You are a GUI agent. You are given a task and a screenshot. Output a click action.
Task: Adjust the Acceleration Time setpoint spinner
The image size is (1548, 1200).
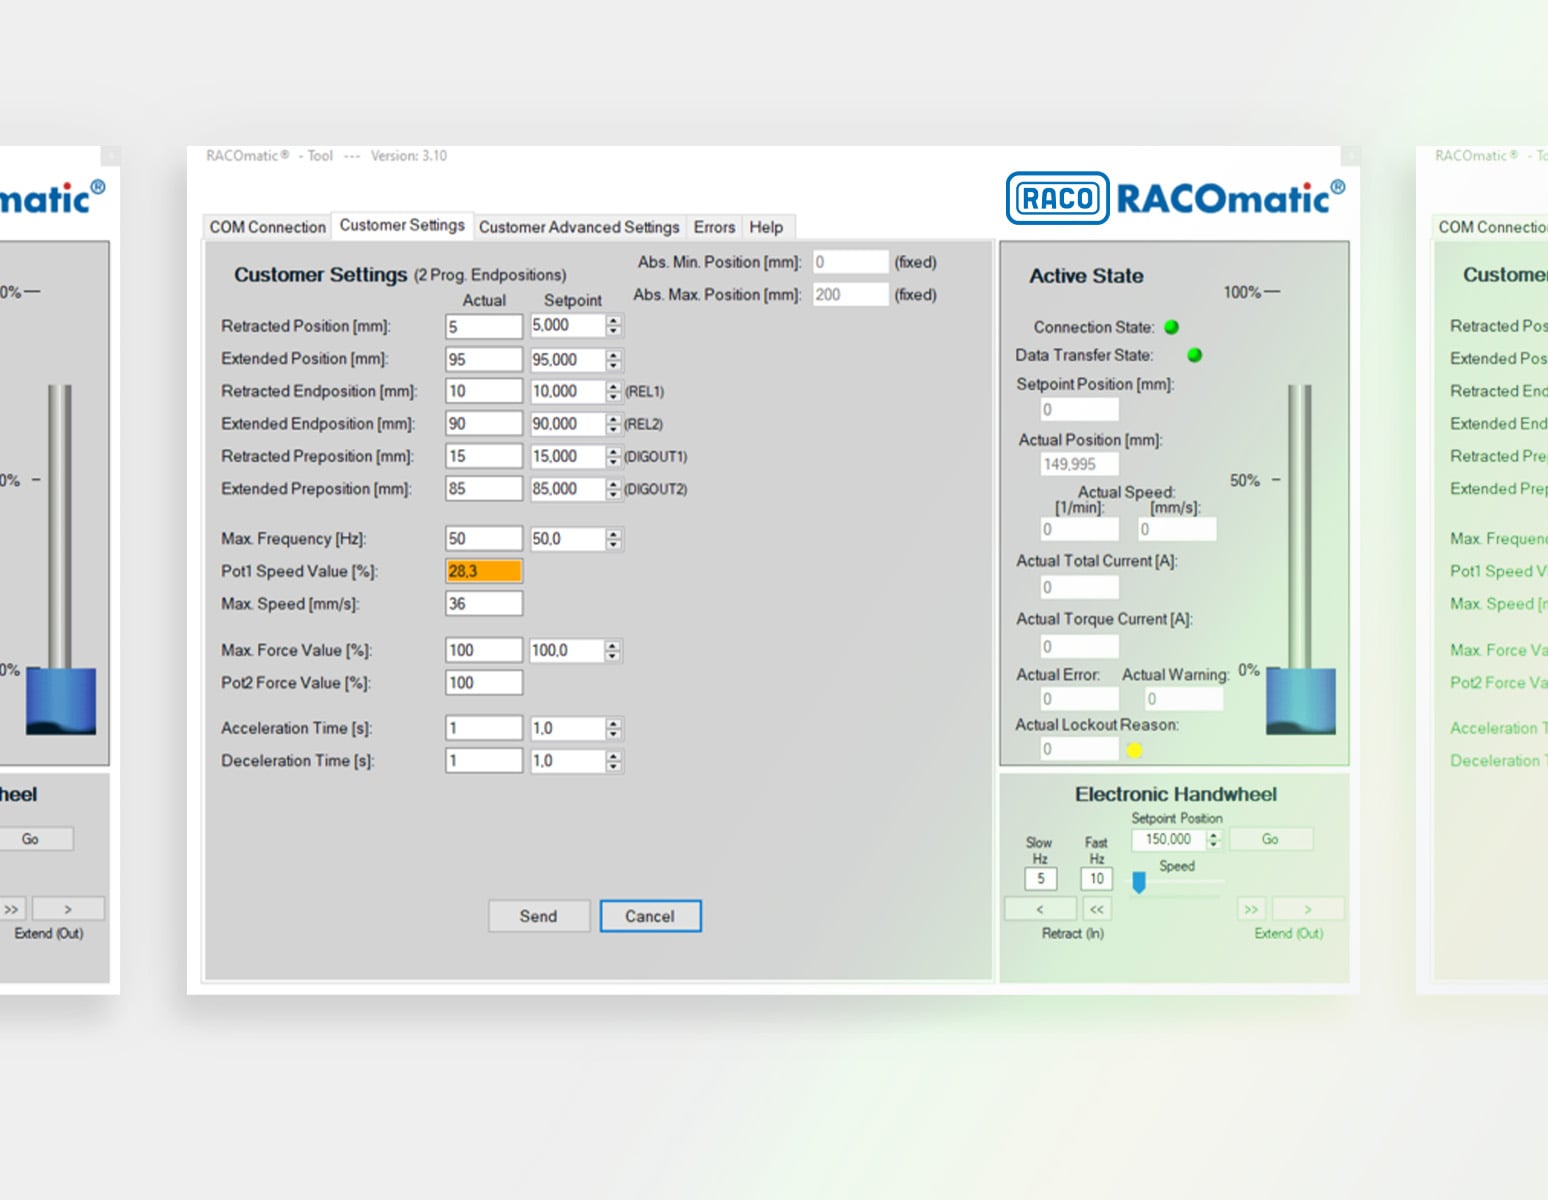click(614, 729)
